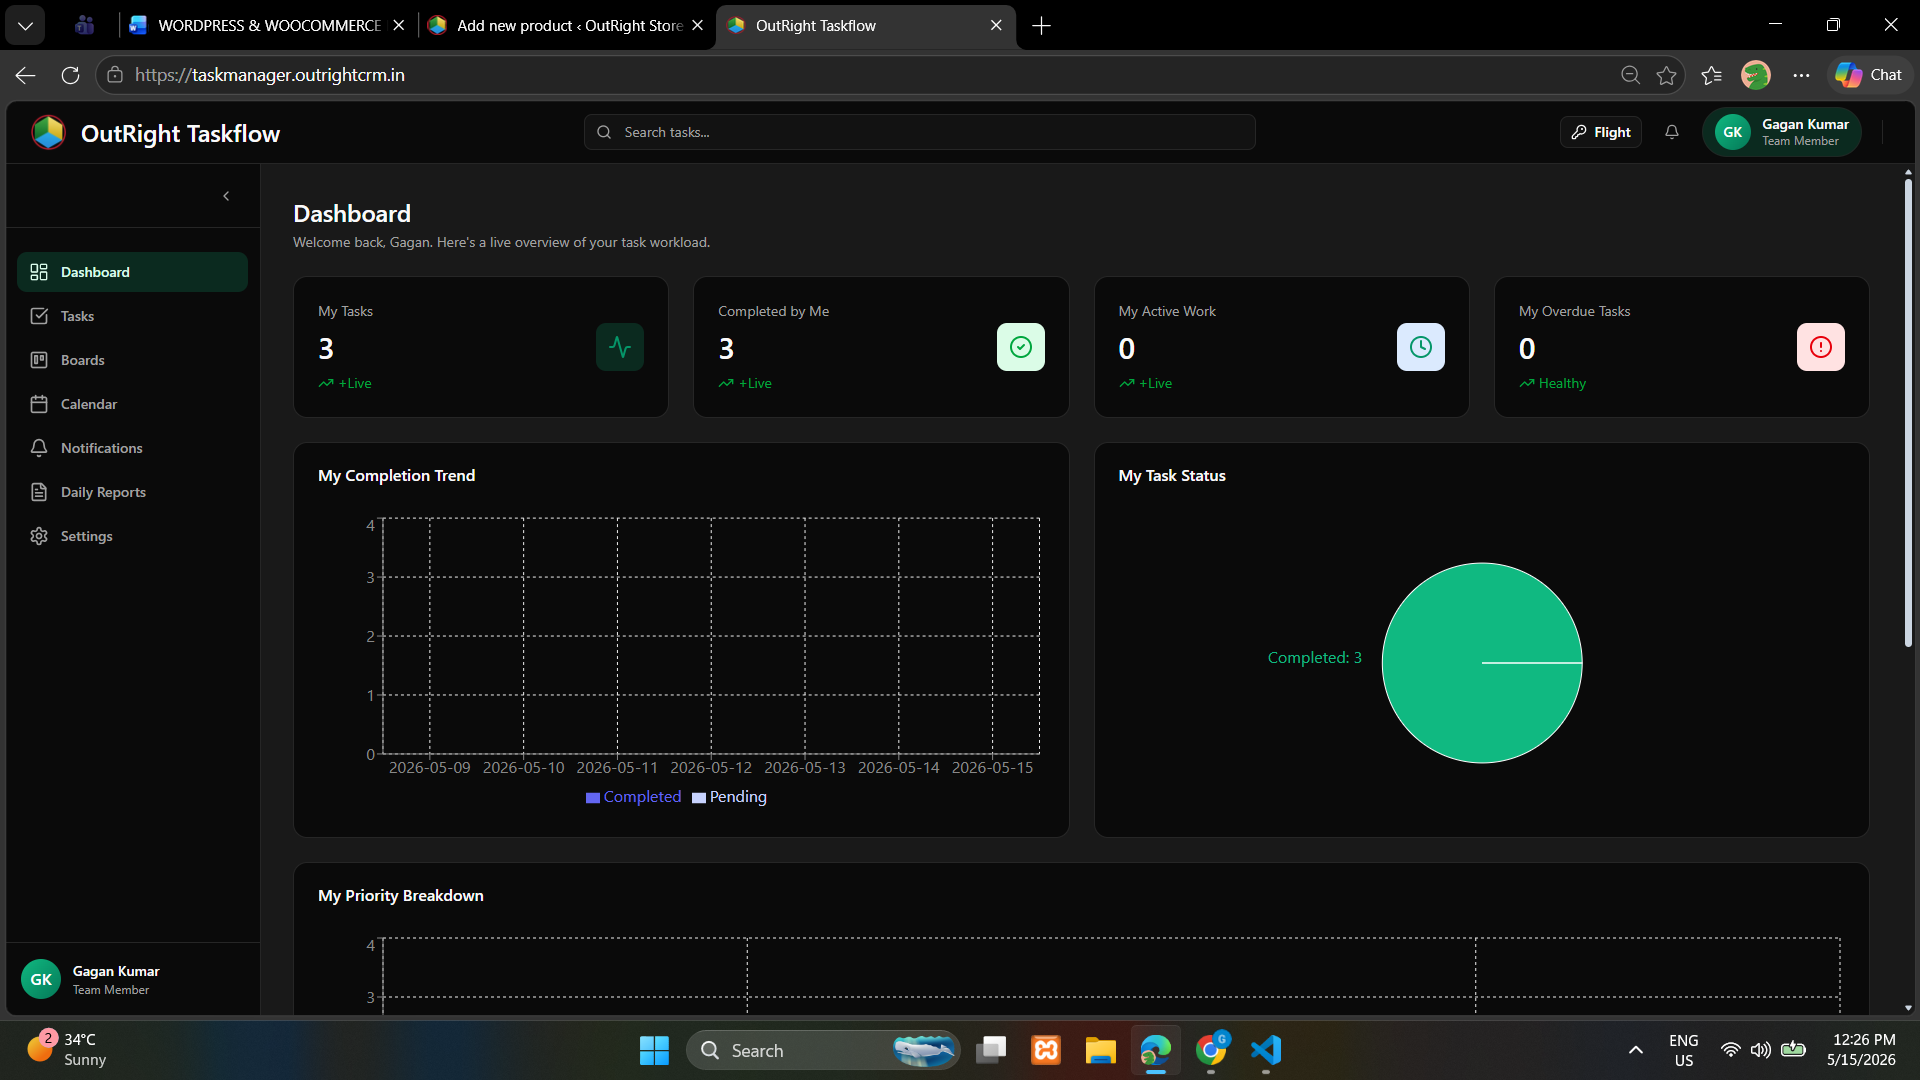Switch to the WORDPRESS & WOOCOMMERCE tab
The width and height of the screenshot is (1920, 1080).
click(268, 25)
